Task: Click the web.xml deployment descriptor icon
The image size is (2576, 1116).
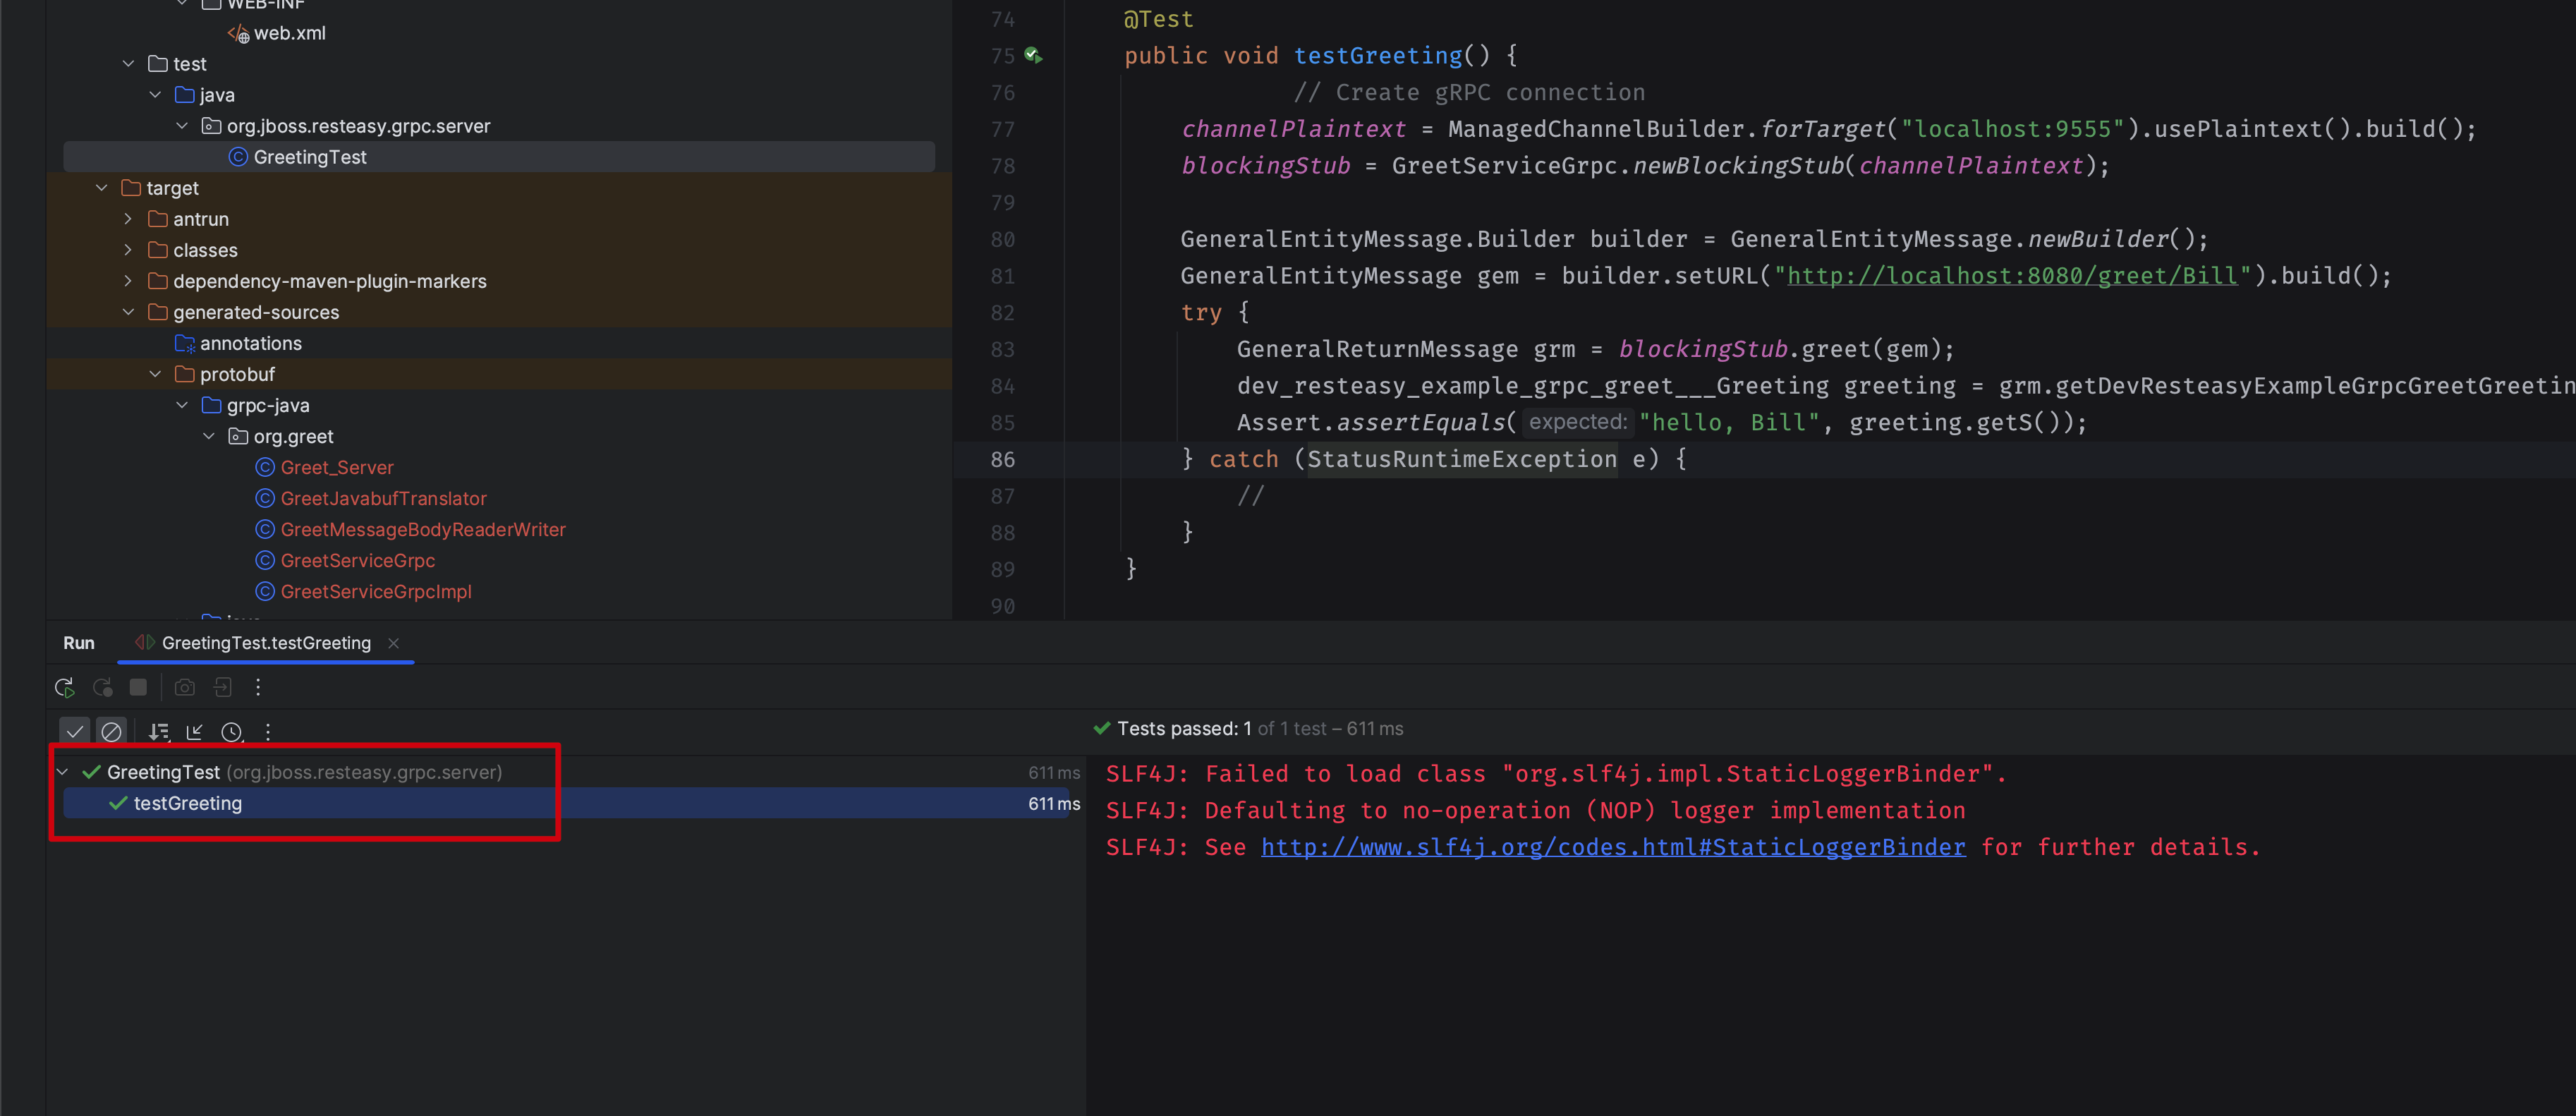Action: click(239, 33)
